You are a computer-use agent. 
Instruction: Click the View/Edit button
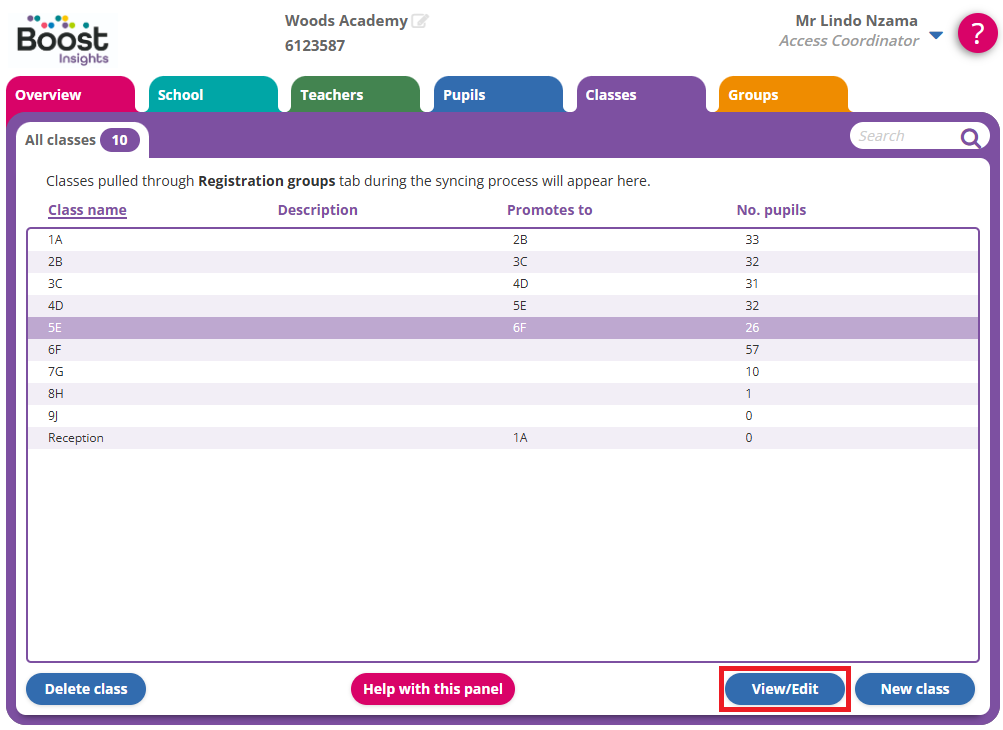click(x=785, y=689)
